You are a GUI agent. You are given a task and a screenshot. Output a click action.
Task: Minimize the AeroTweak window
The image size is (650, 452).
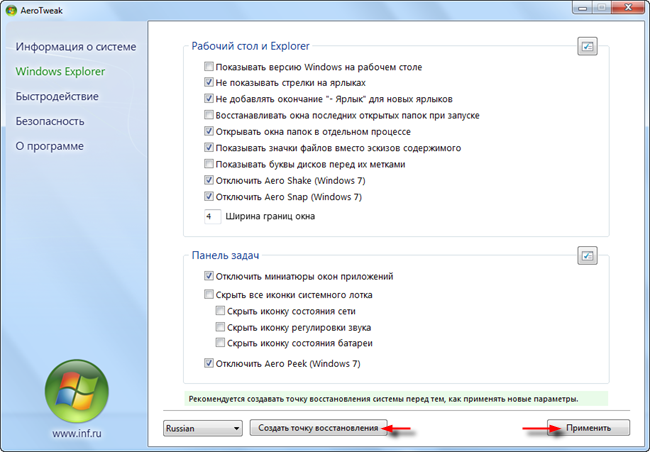tap(582, 7)
